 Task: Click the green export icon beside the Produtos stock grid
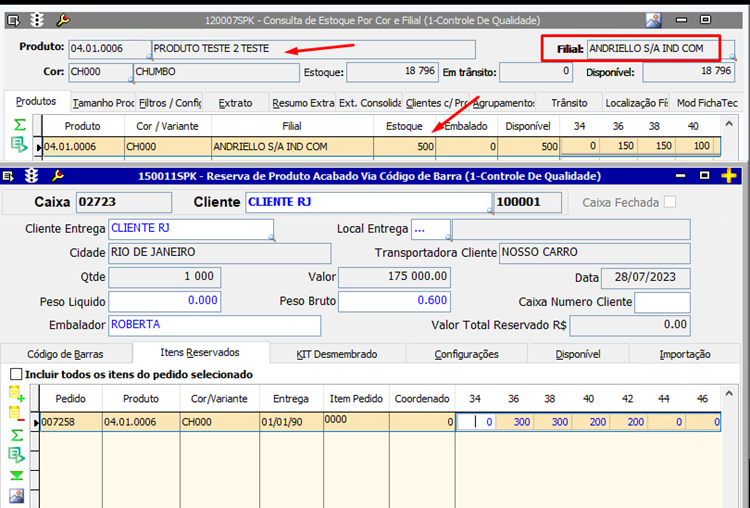pyautogui.click(x=19, y=145)
